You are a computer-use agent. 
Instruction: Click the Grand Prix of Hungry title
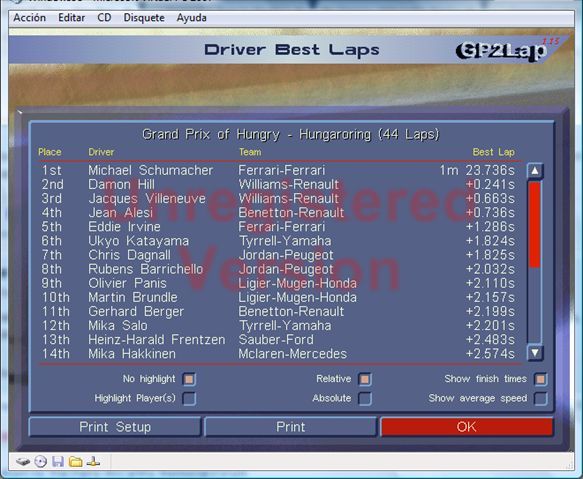click(x=290, y=134)
